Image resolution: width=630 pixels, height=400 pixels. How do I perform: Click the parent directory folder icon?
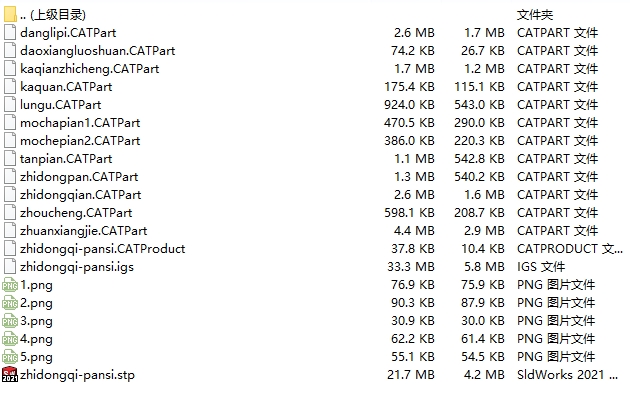[10, 14]
